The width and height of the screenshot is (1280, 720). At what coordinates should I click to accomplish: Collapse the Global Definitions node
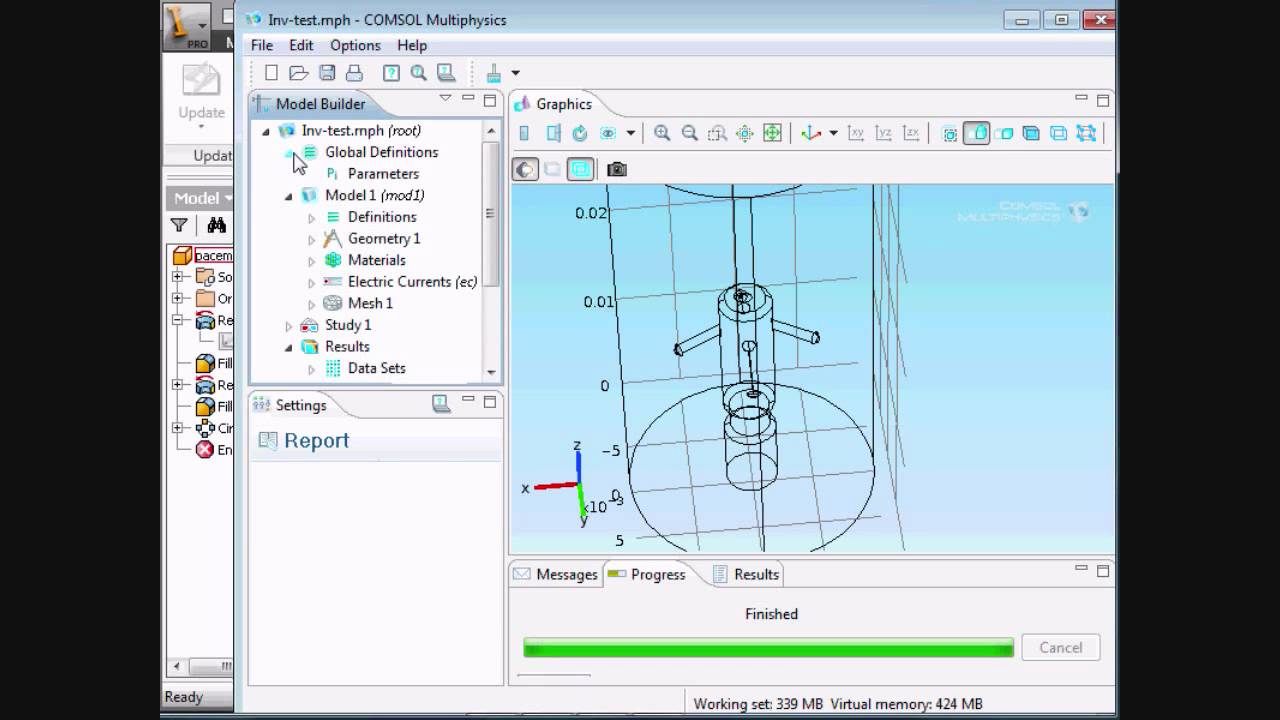pyautogui.click(x=289, y=153)
